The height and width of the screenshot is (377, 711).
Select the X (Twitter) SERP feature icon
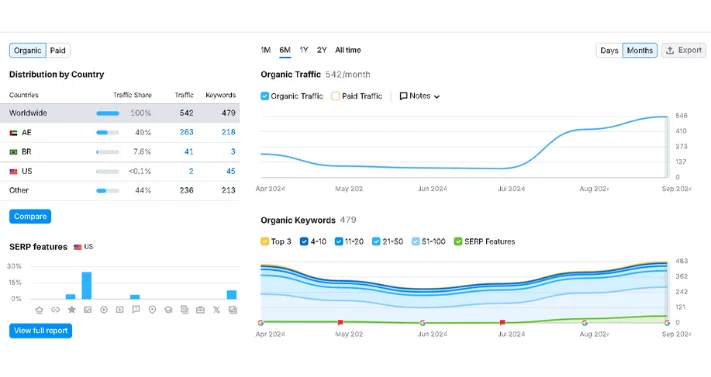[x=216, y=310]
